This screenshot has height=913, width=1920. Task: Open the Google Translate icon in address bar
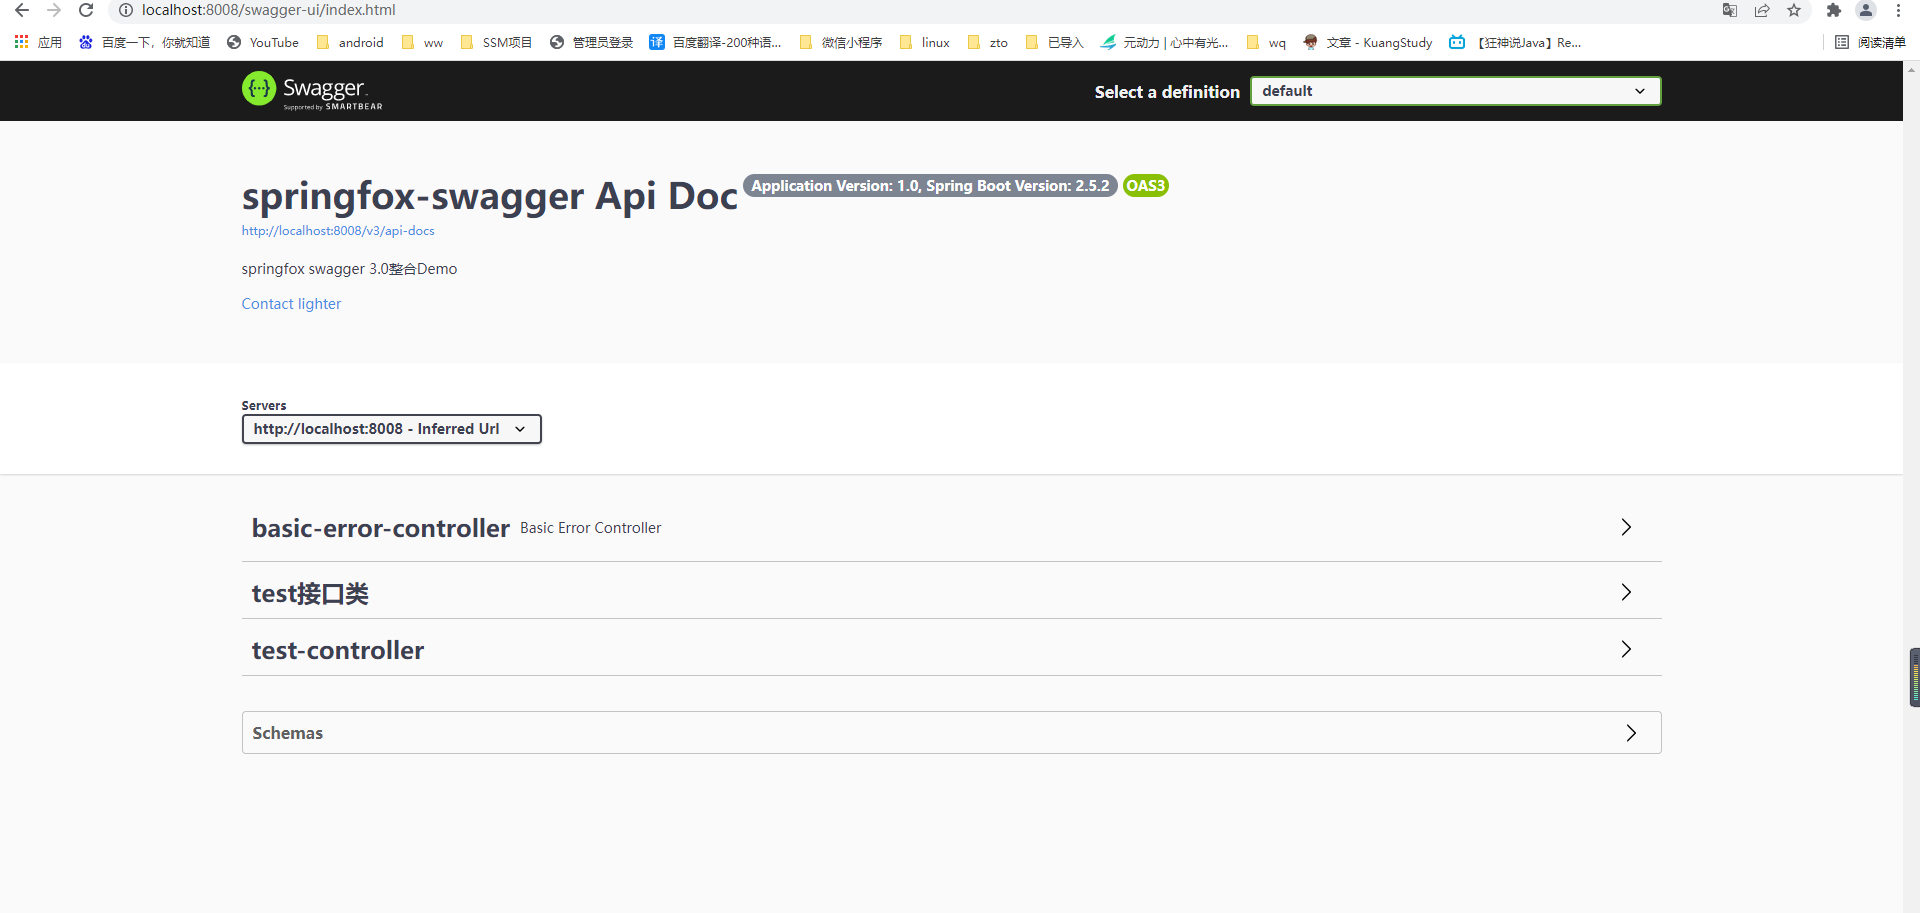[1730, 10]
